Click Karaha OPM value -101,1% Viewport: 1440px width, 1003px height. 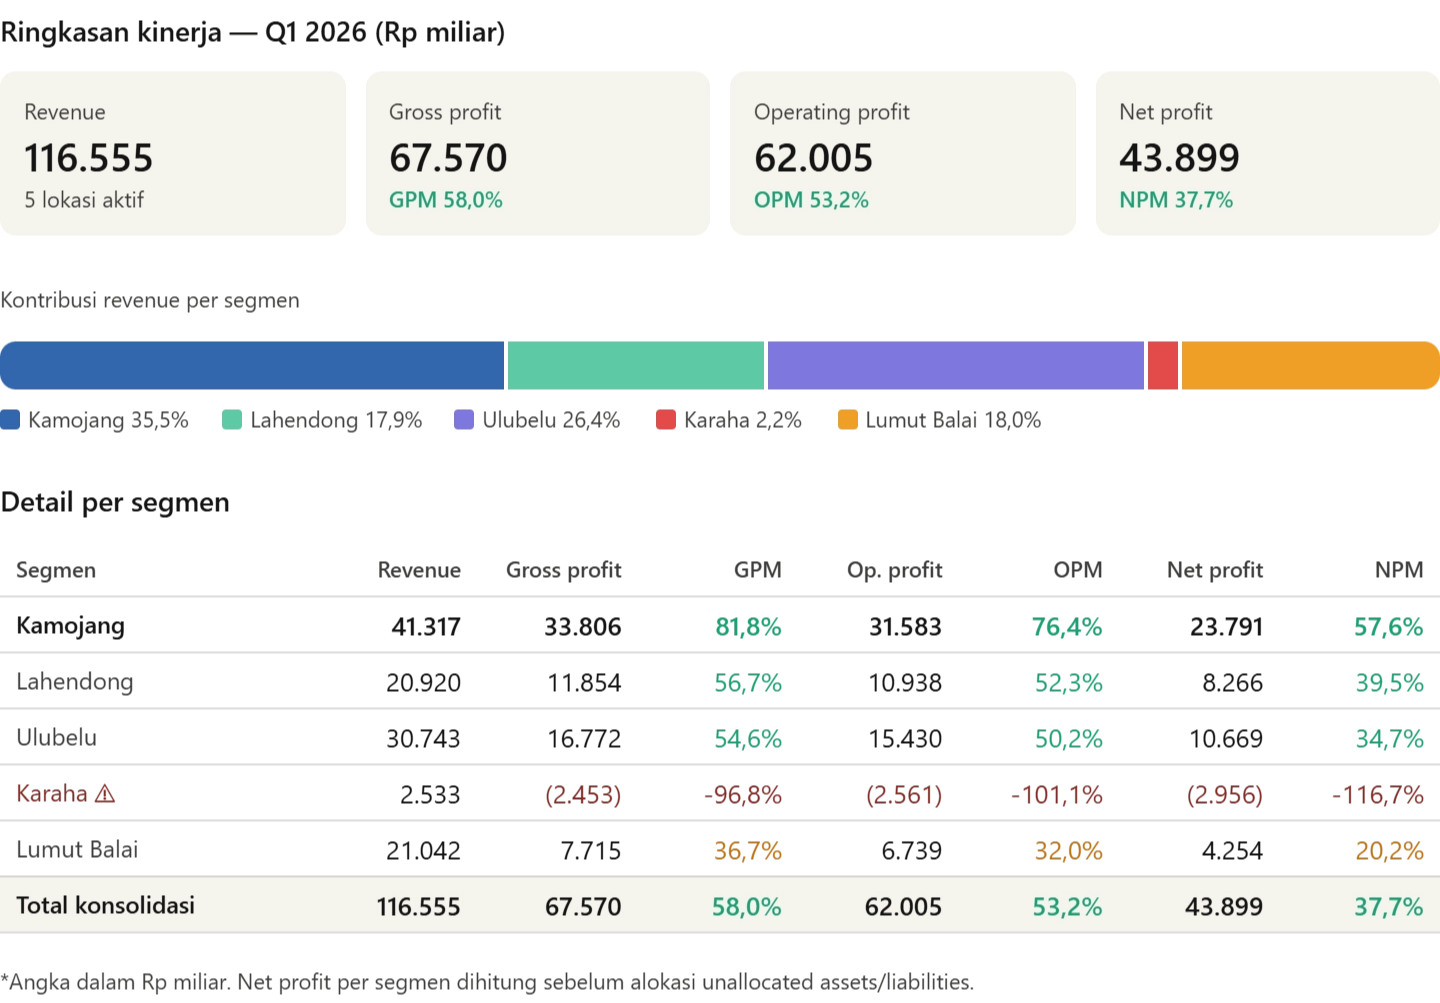click(x=1057, y=795)
